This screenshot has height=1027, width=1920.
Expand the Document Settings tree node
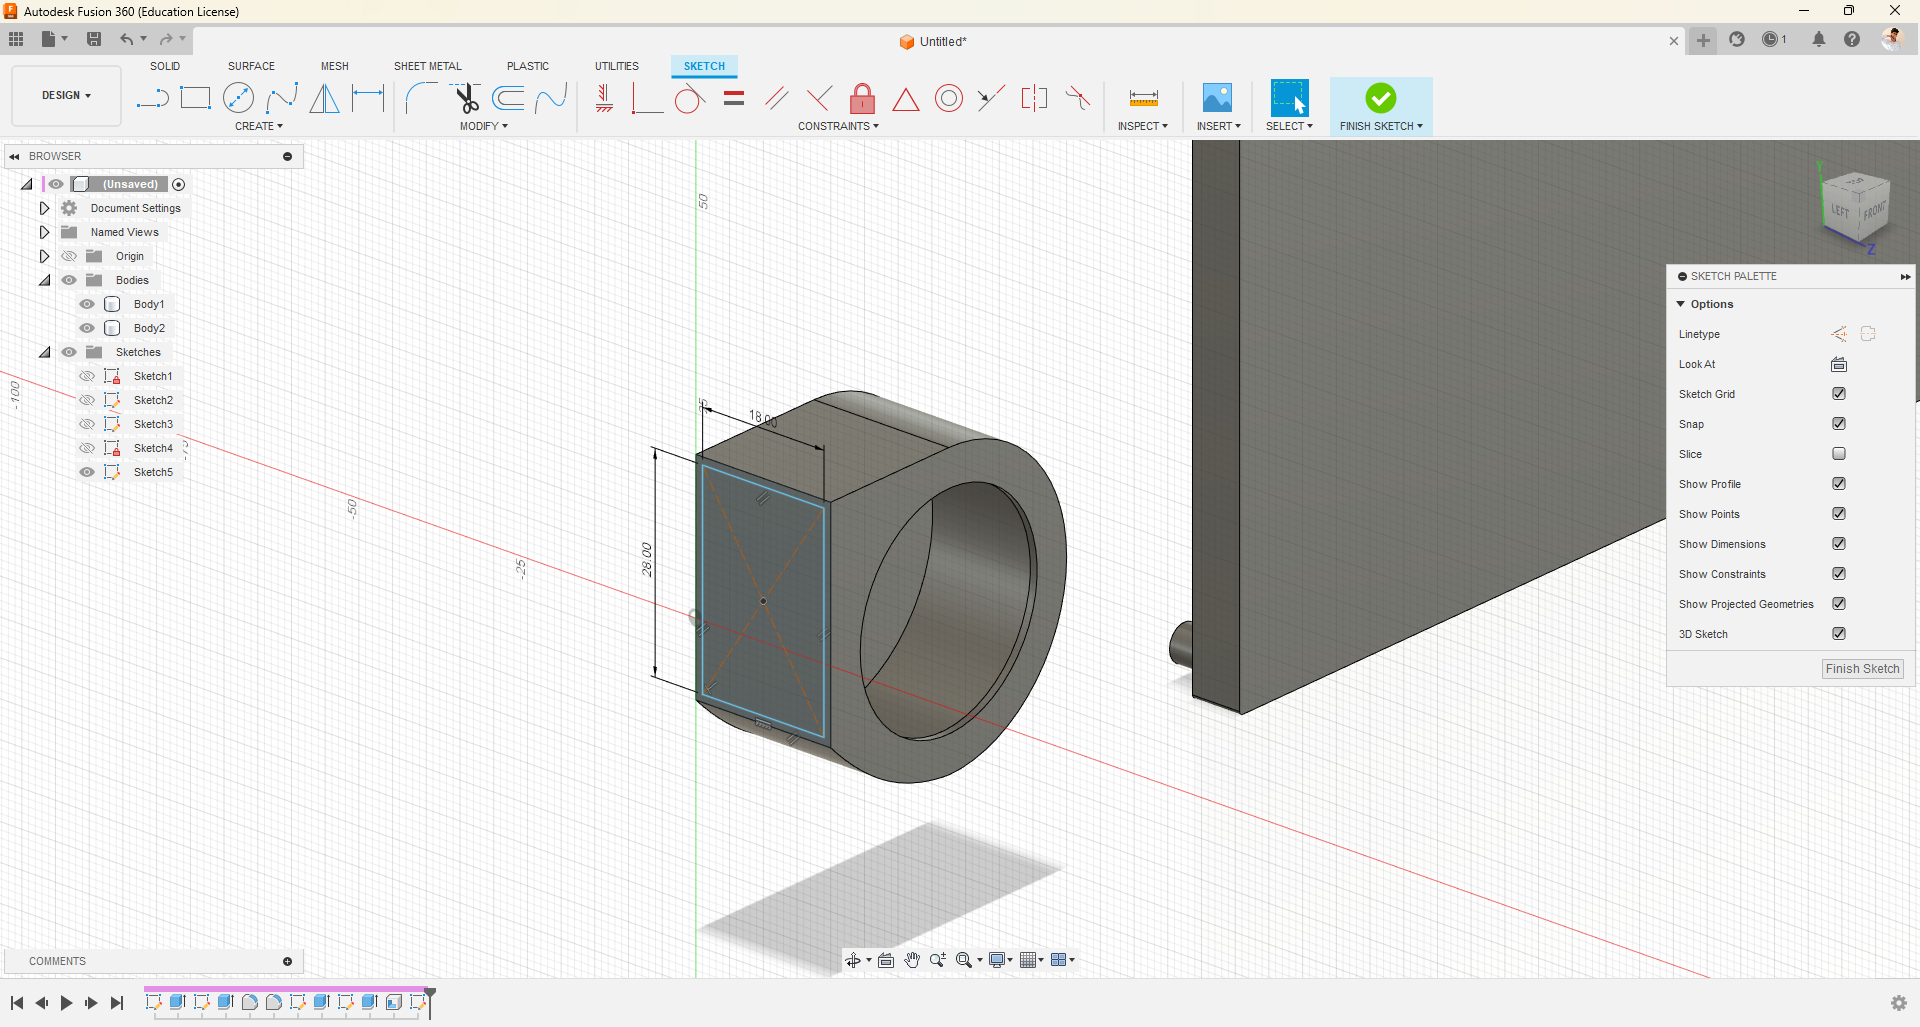point(44,208)
